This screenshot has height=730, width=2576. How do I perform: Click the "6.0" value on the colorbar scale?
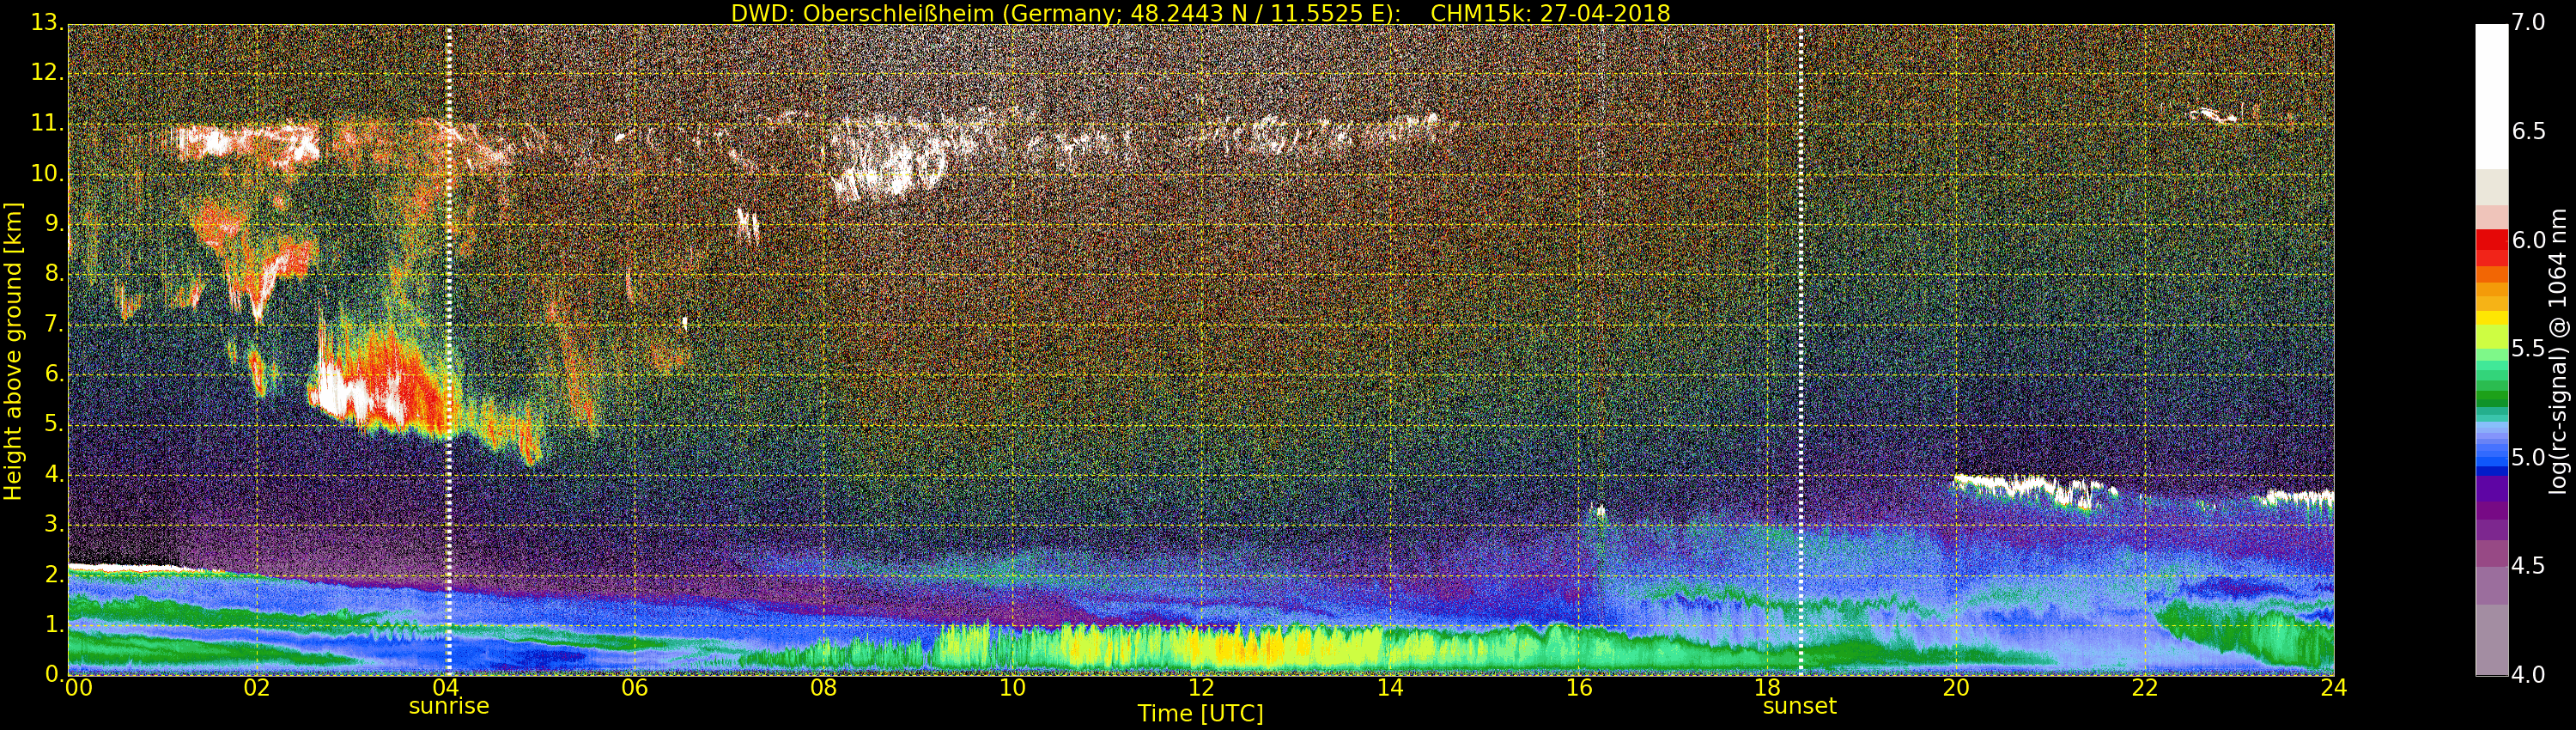[x=2528, y=241]
